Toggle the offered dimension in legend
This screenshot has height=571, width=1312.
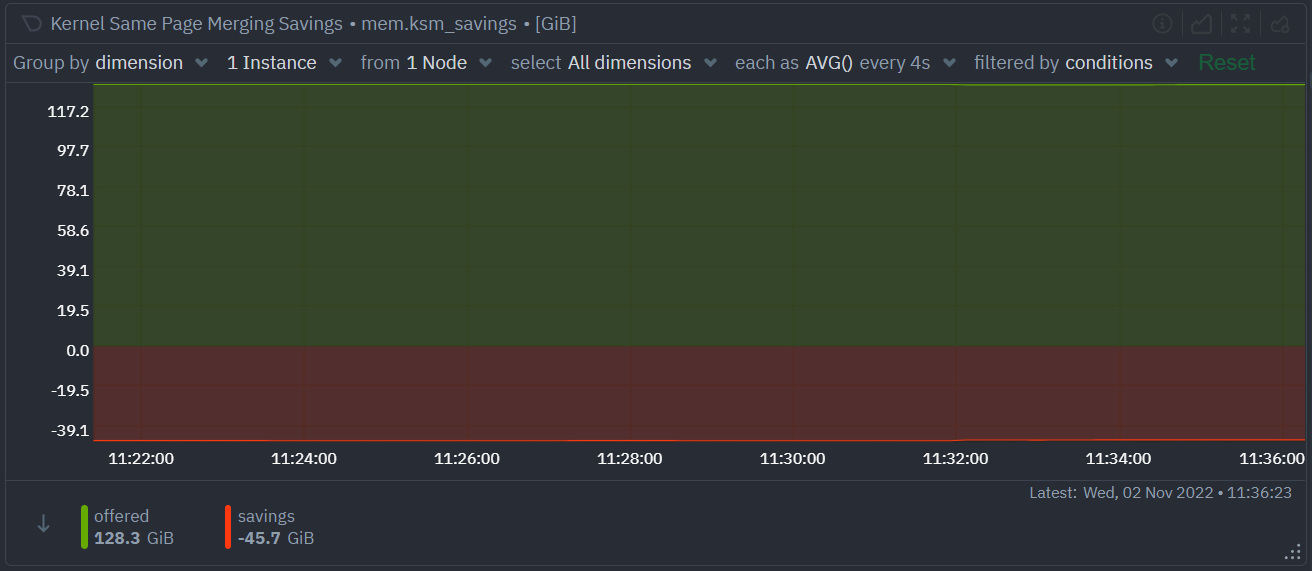(121, 517)
